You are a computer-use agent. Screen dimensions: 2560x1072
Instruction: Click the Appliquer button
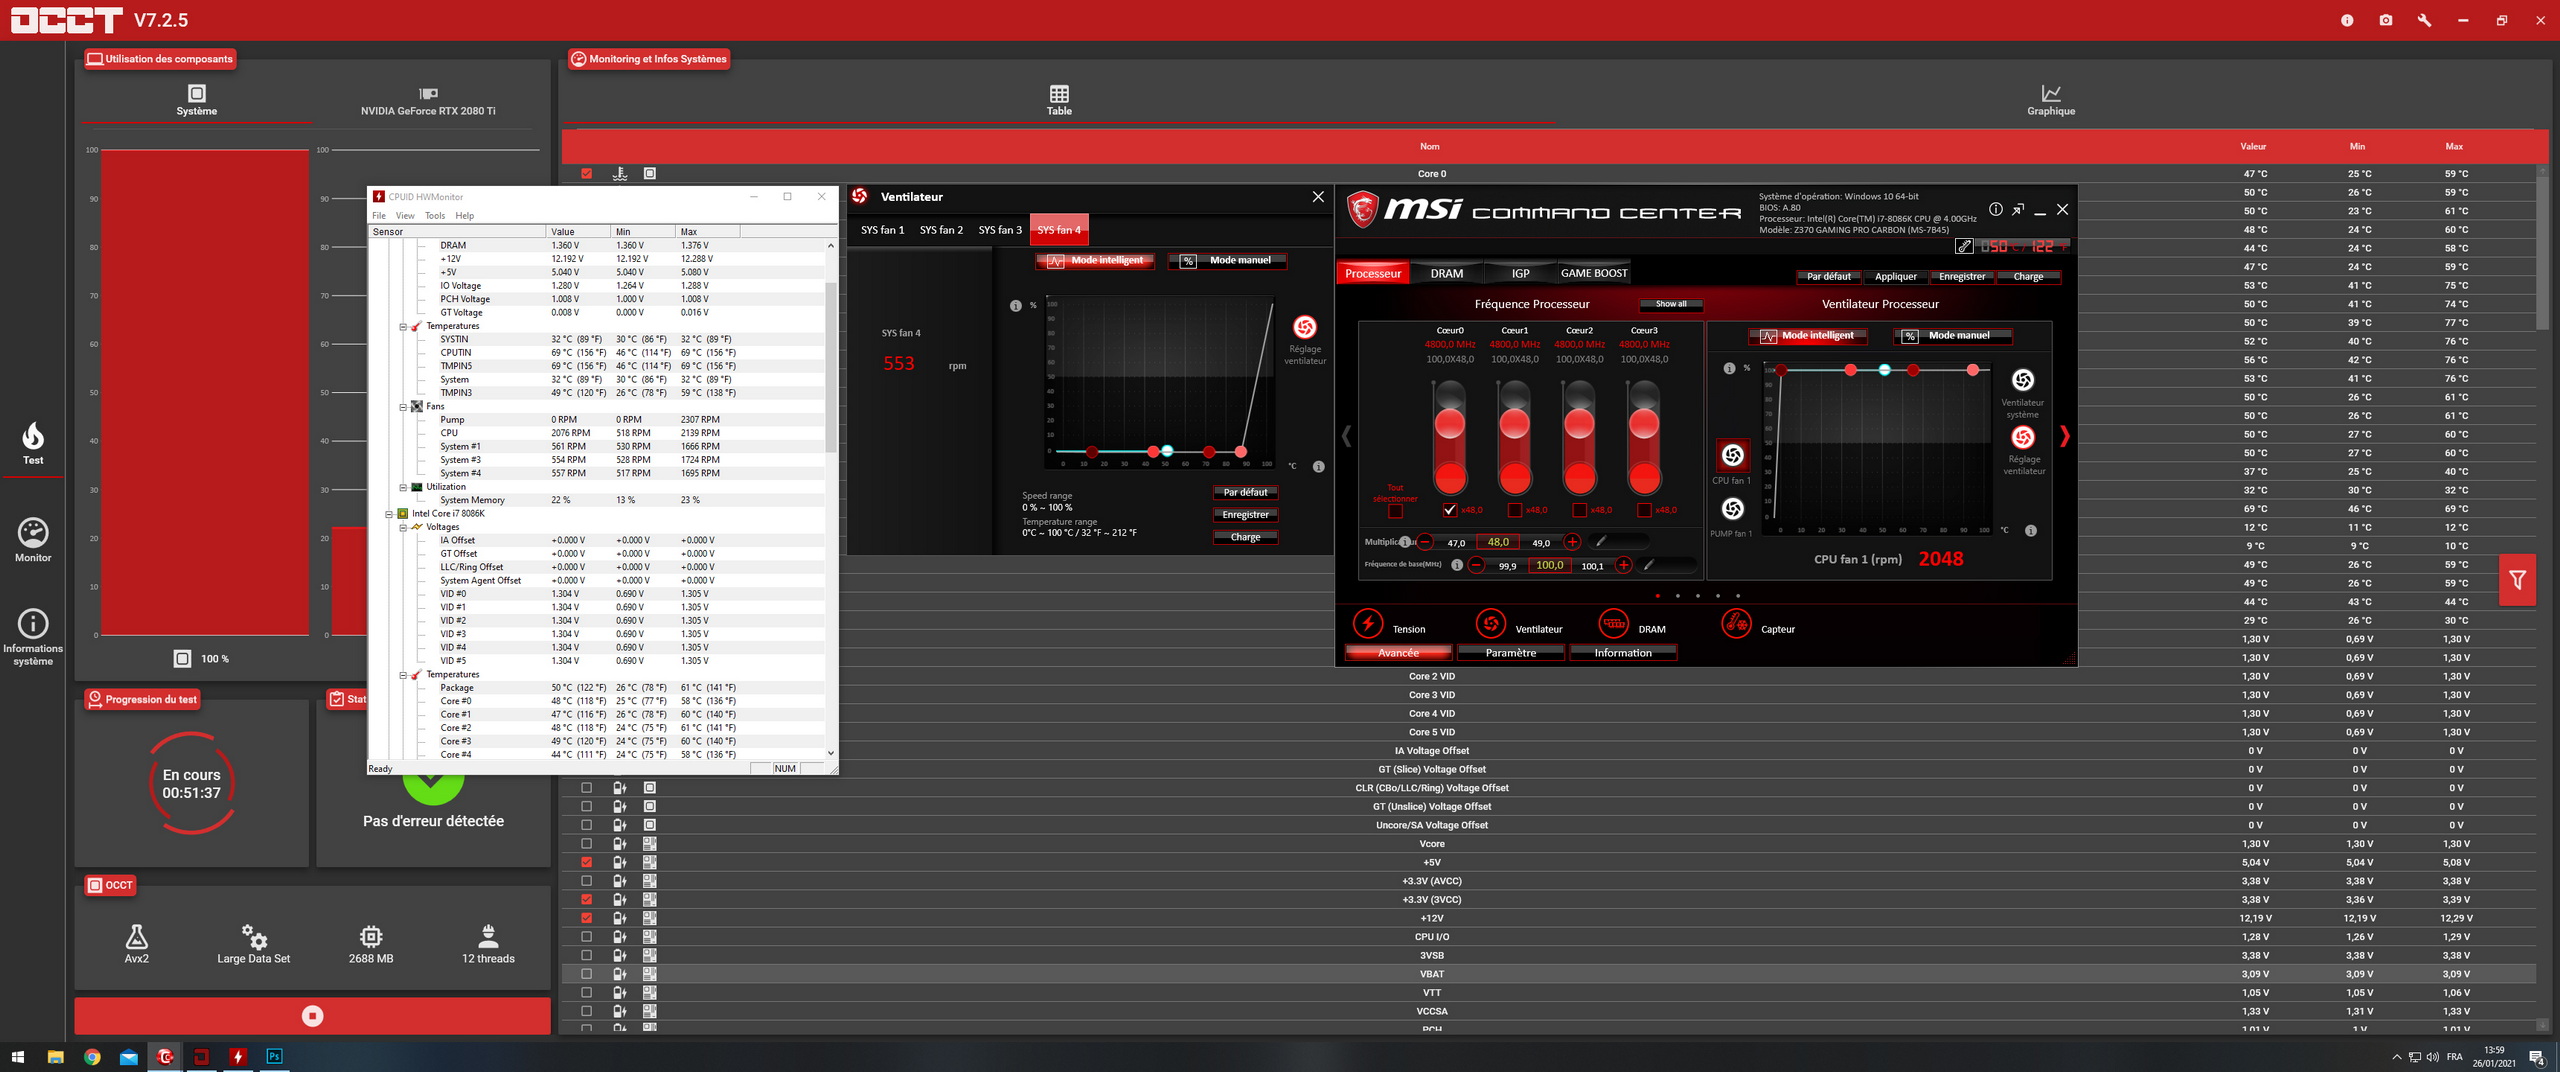1895,277
